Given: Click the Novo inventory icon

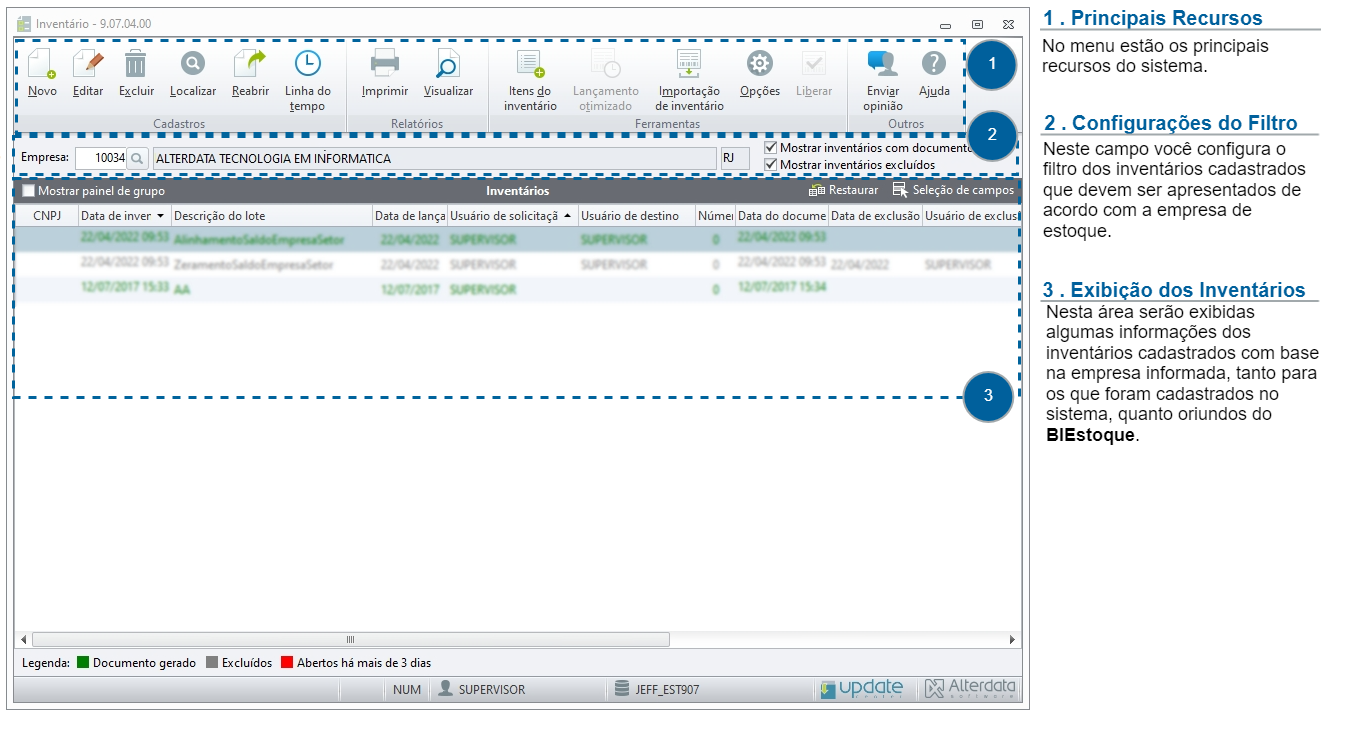Looking at the screenshot, I should (x=42, y=66).
